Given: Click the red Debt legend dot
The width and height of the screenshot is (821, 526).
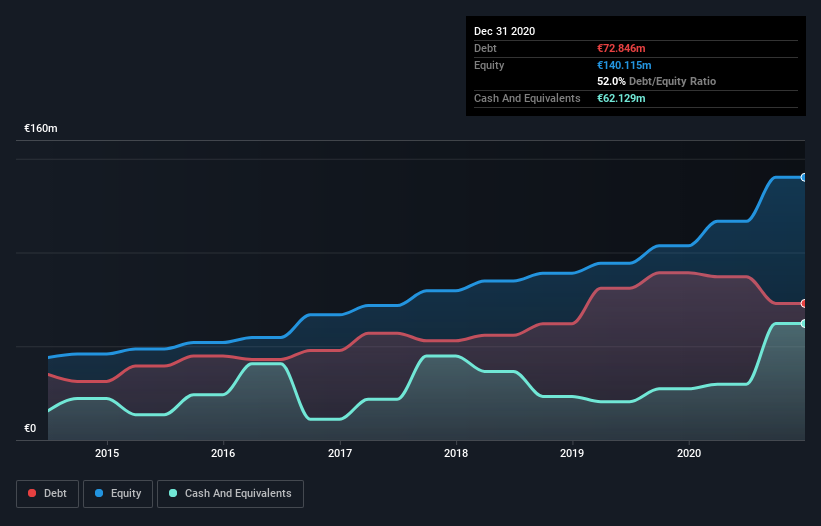Looking at the screenshot, I should tap(32, 493).
